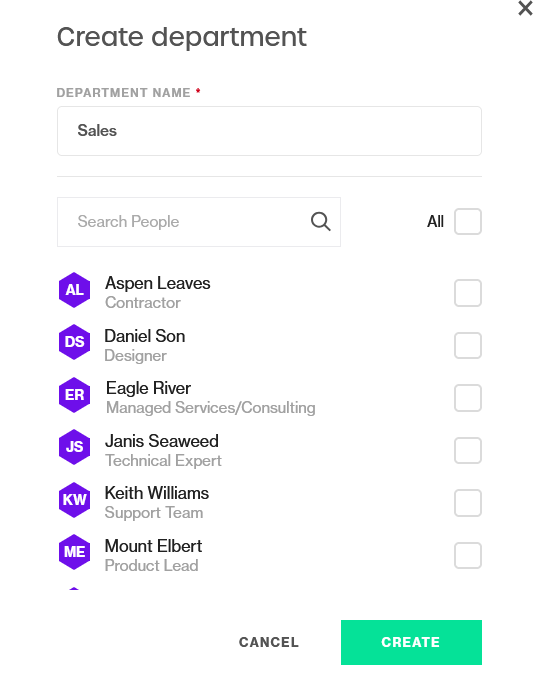
Task: Check the All people checkbox
Action: coord(468,222)
